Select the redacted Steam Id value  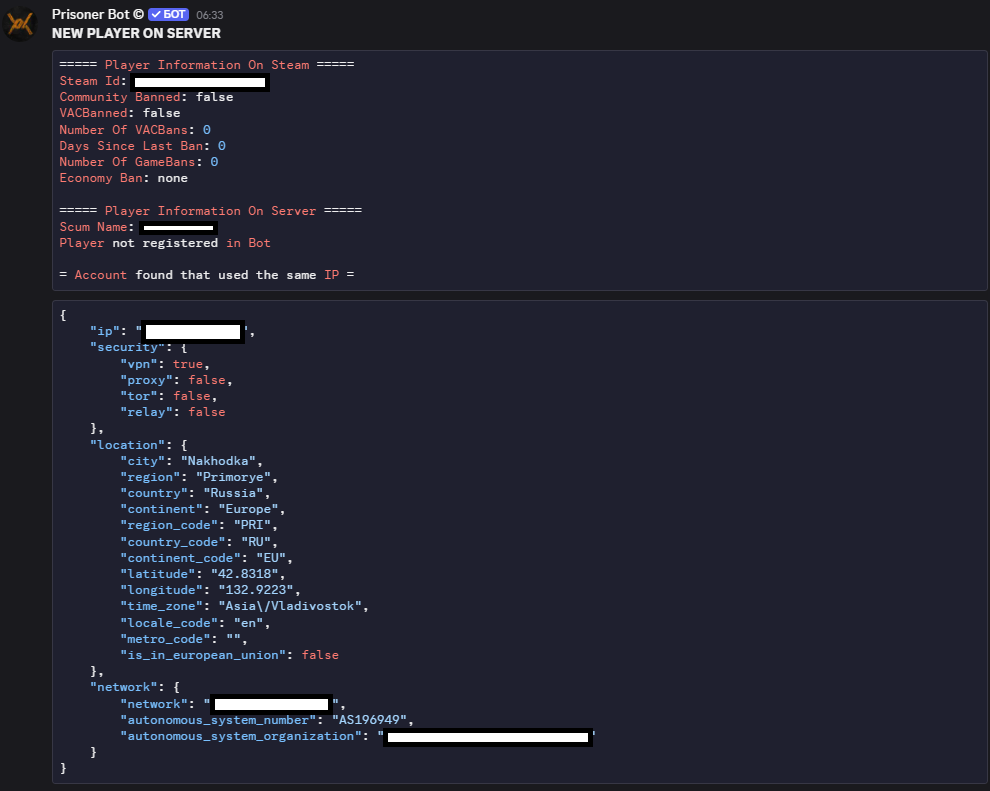(x=200, y=82)
